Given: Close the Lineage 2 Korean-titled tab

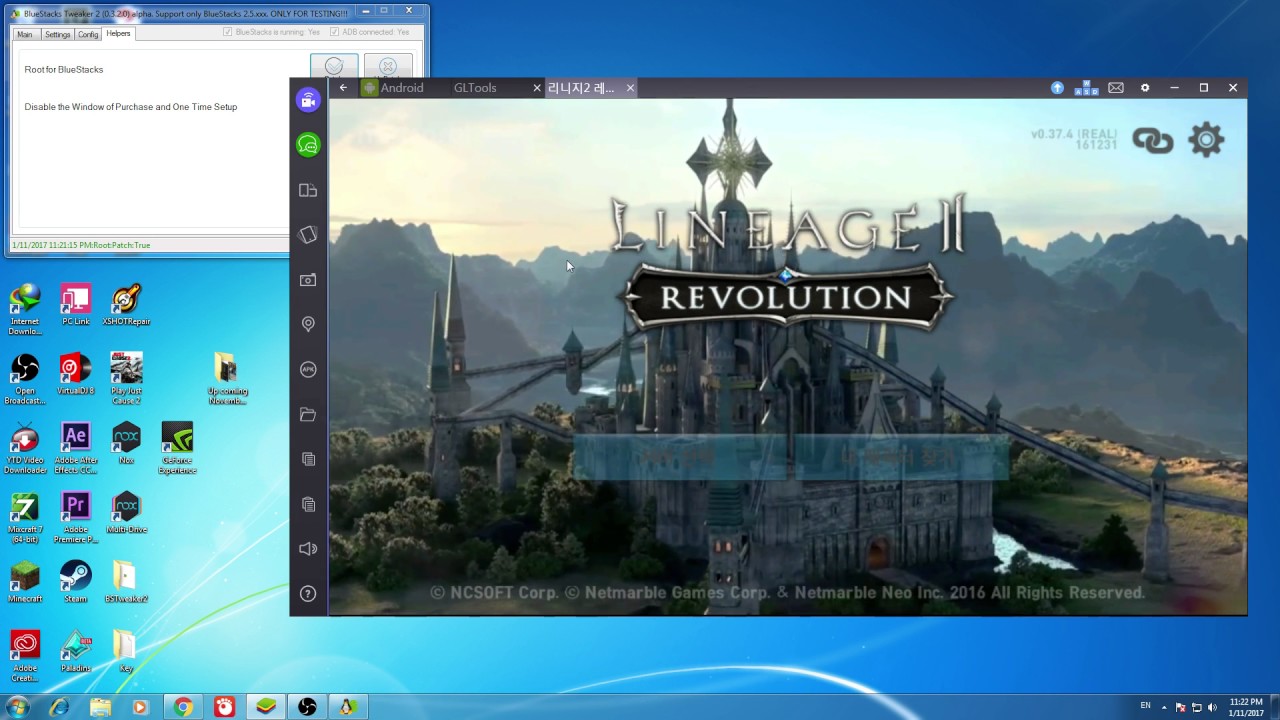Looking at the screenshot, I should [630, 88].
